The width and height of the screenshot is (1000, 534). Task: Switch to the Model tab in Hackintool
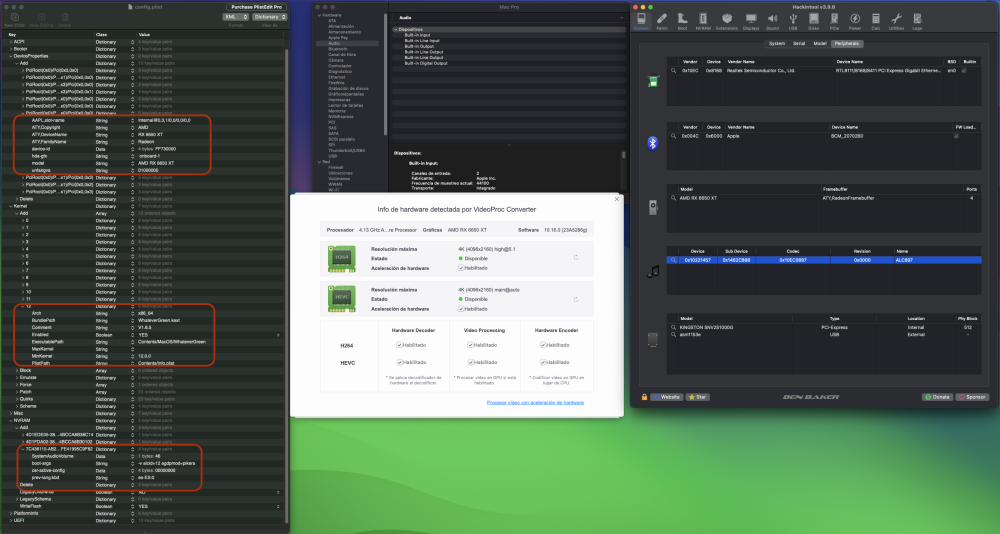pyautogui.click(x=820, y=43)
